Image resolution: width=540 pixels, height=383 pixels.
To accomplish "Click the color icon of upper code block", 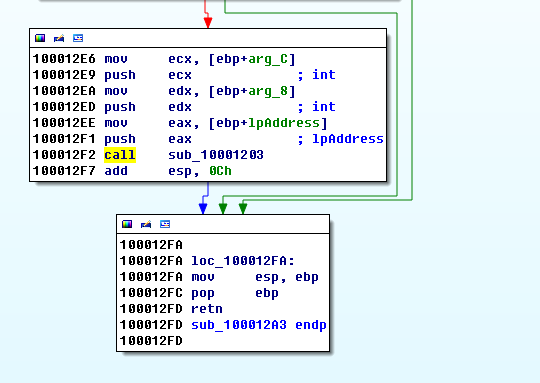I will [x=40, y=38].
